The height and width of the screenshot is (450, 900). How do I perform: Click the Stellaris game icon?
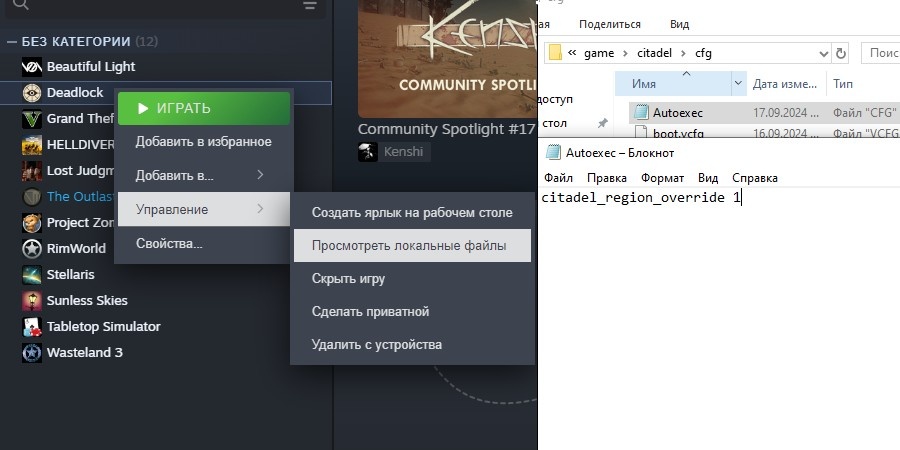click(x=32, y=274)
